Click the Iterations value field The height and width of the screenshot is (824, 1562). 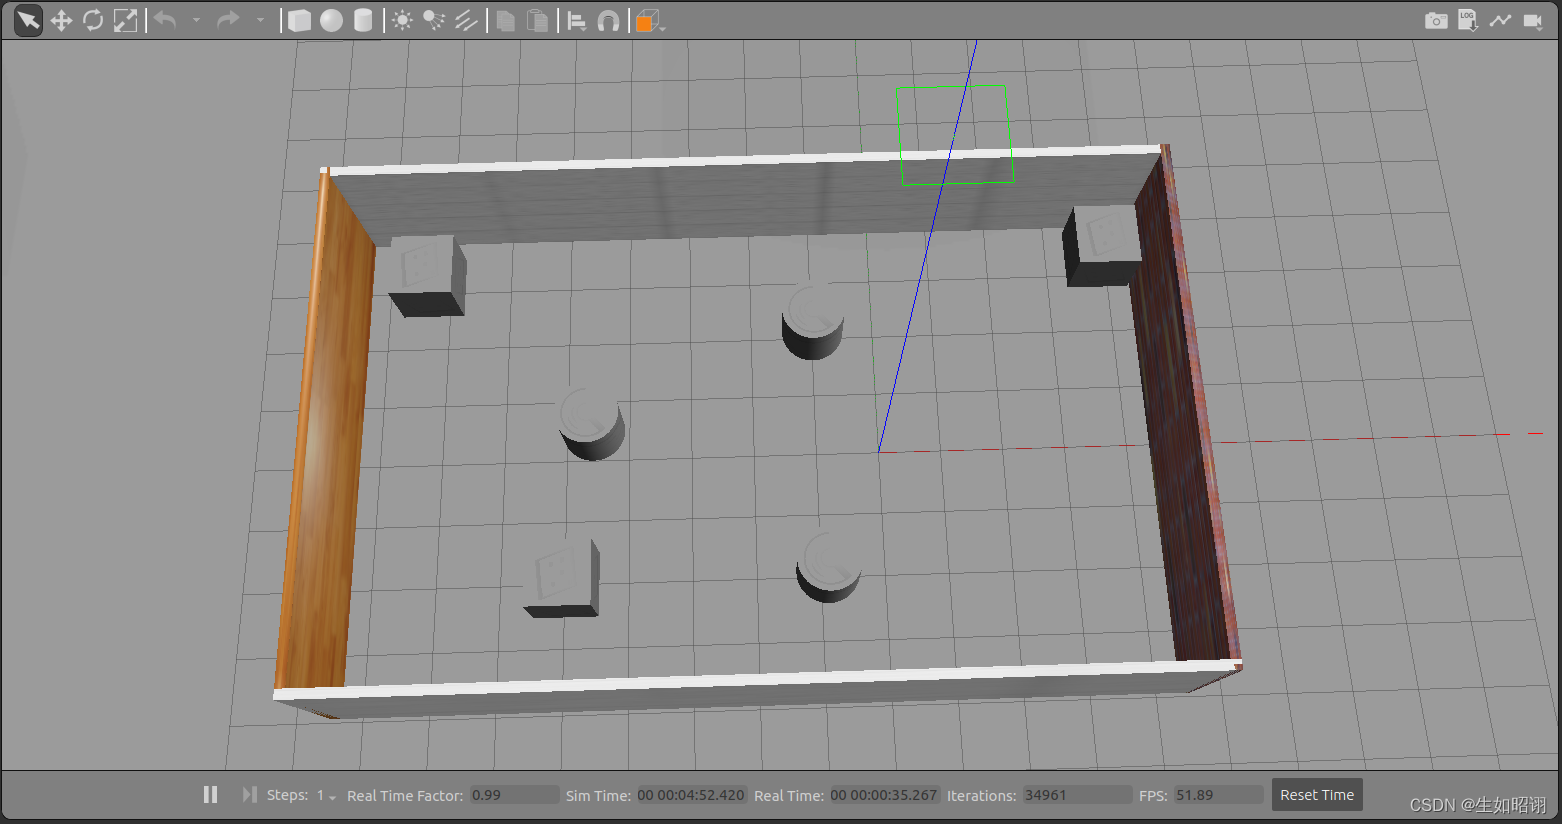point(1077,795)
